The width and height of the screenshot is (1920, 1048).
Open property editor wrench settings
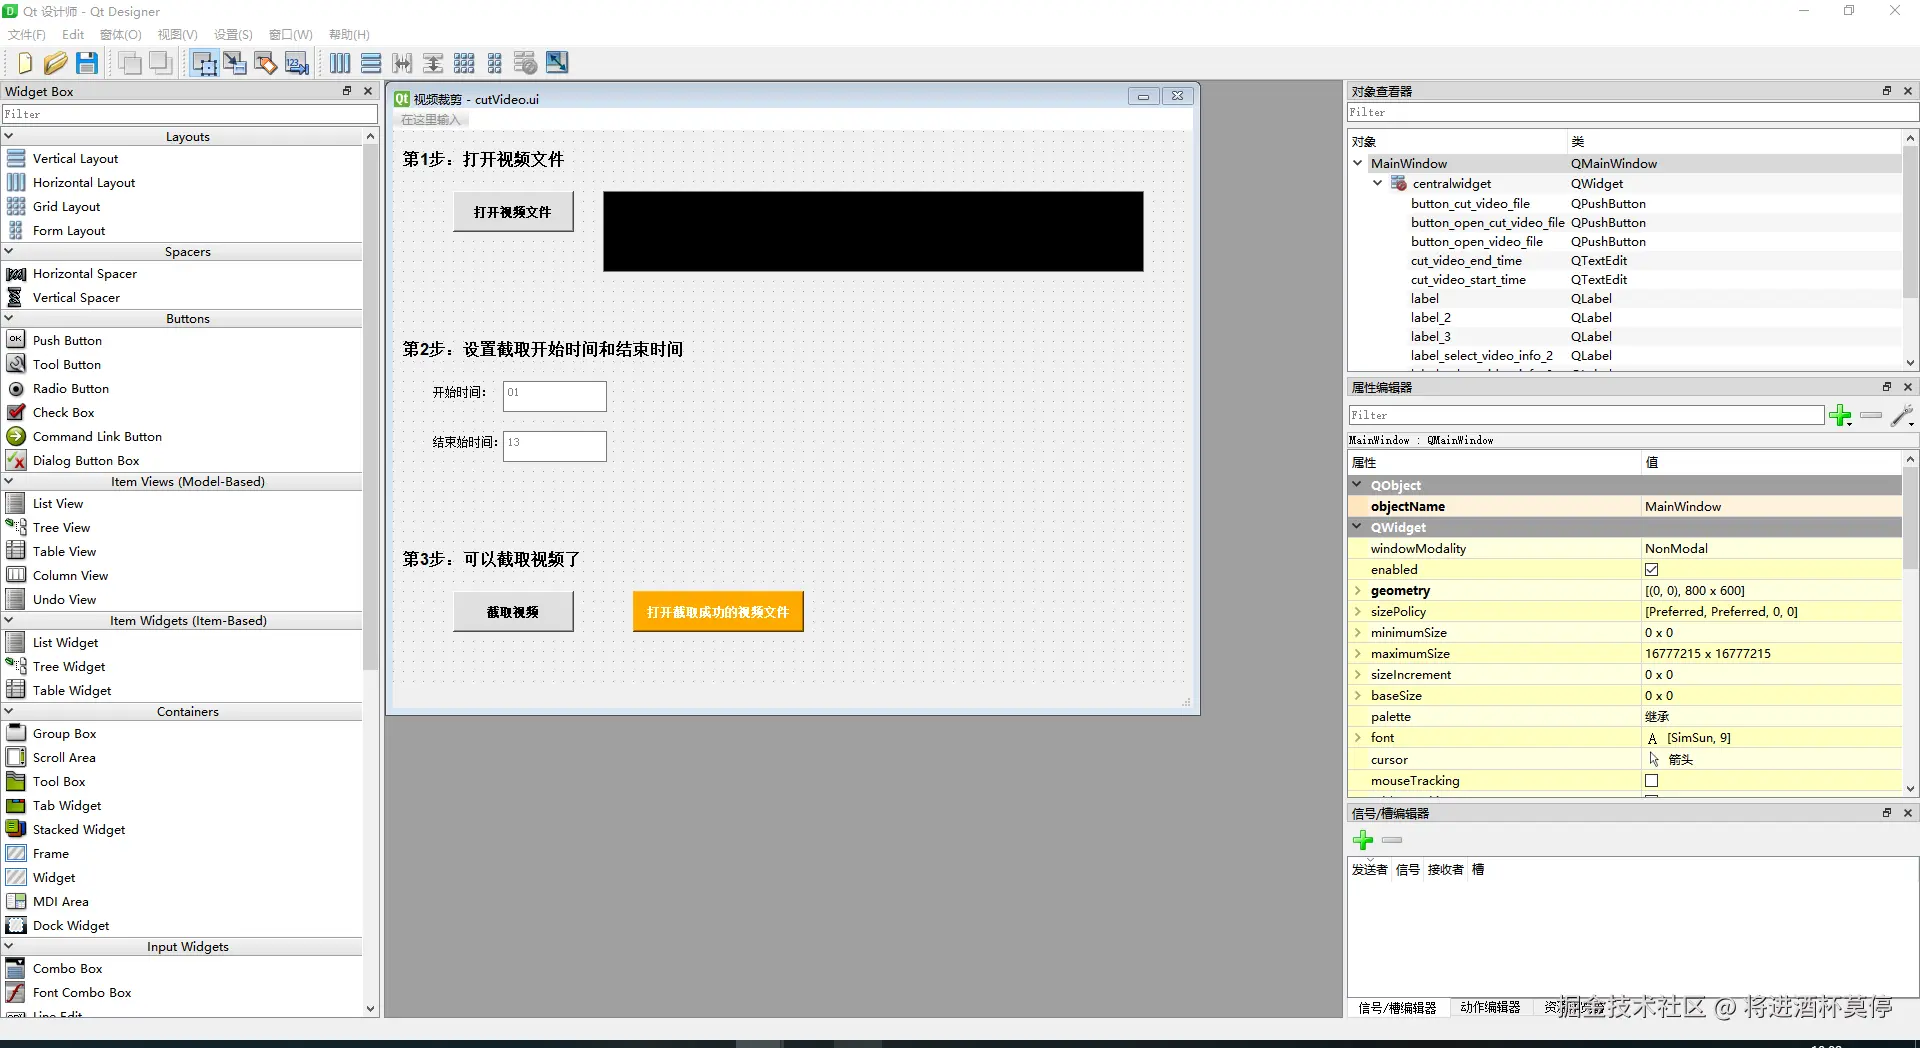pos(1902,416)
